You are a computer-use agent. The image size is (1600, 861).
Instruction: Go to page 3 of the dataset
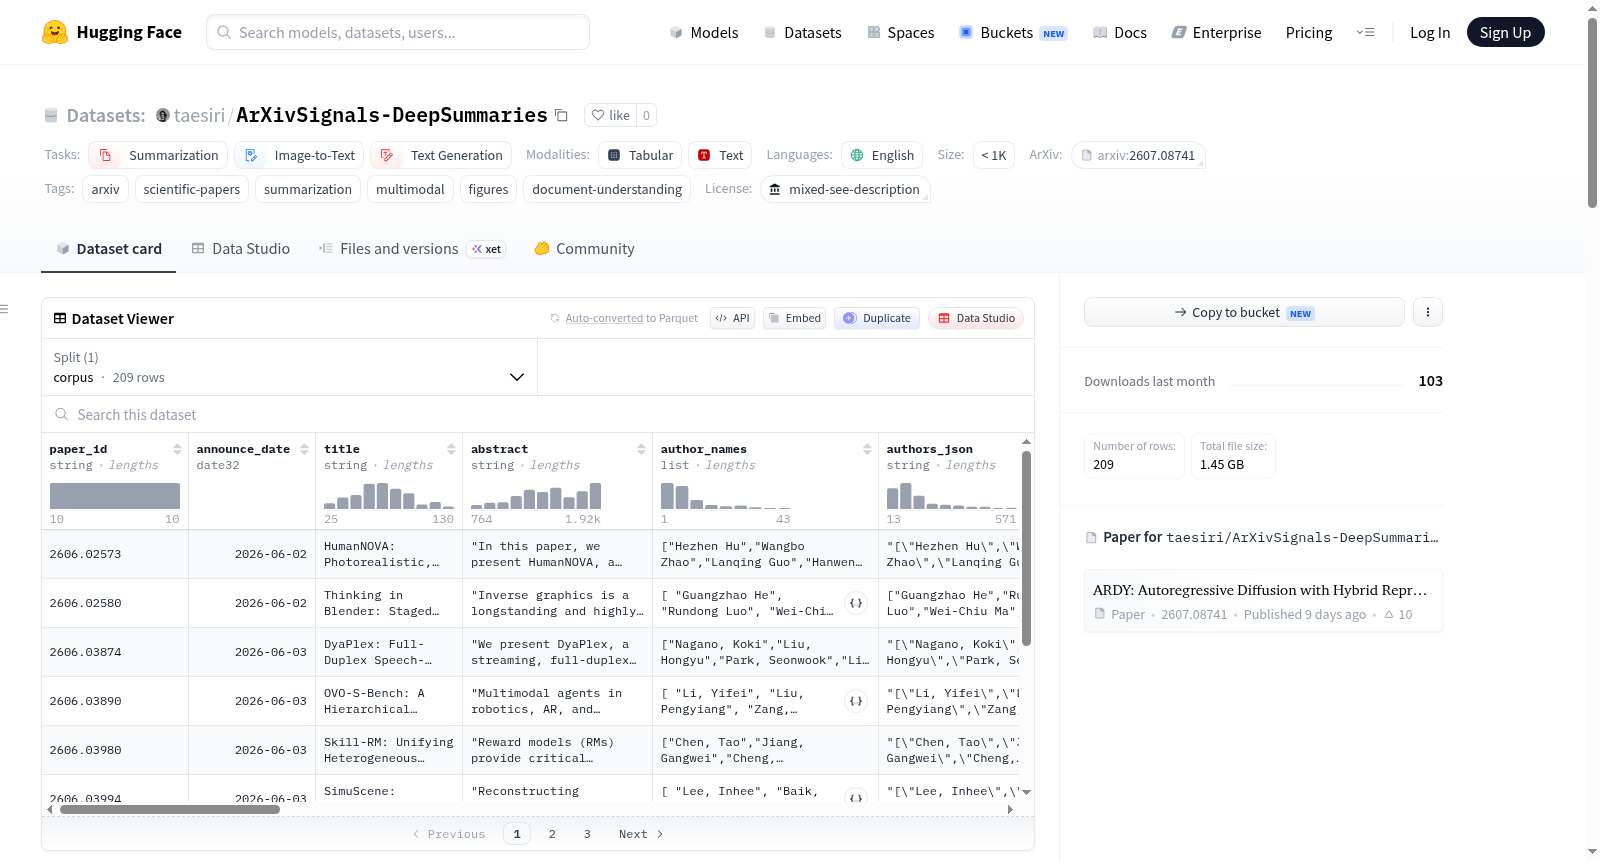[x=587, y=834]
